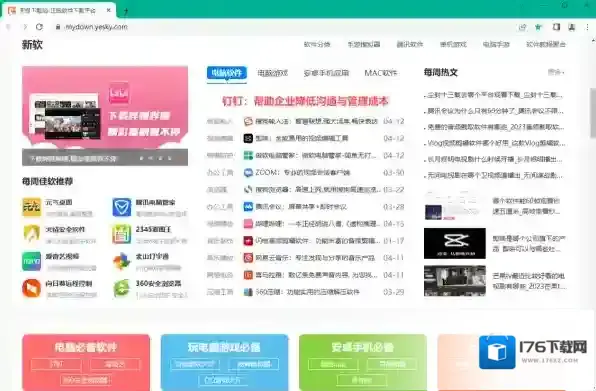
Task: Open the browser profile icon
Action: pyautogui.click(x=572, y=27)
